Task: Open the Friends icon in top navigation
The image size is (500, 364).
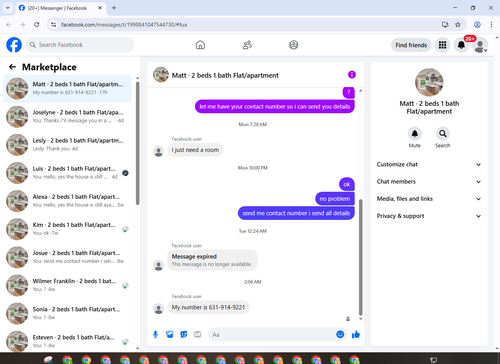Action: (247, 45)
